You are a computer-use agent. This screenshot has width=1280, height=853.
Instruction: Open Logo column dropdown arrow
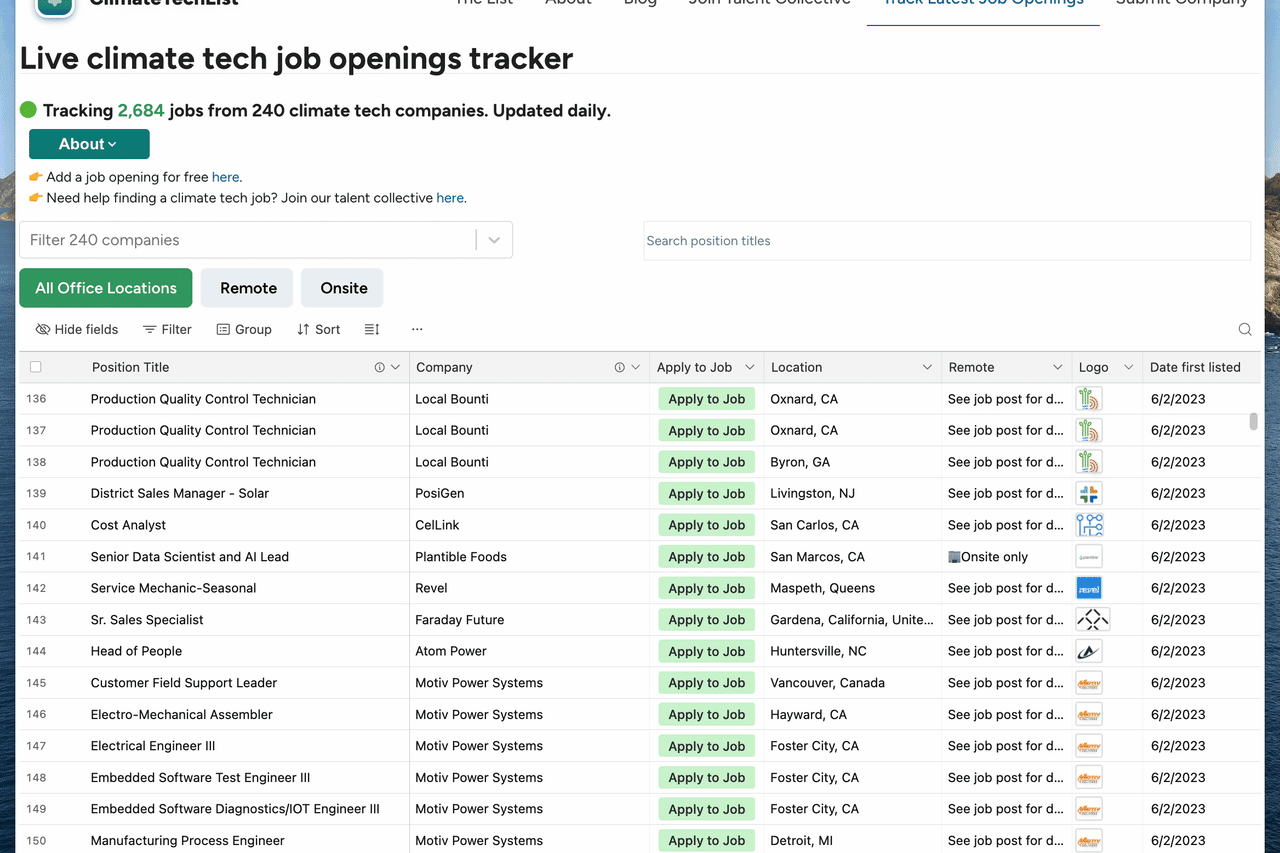1128,367
